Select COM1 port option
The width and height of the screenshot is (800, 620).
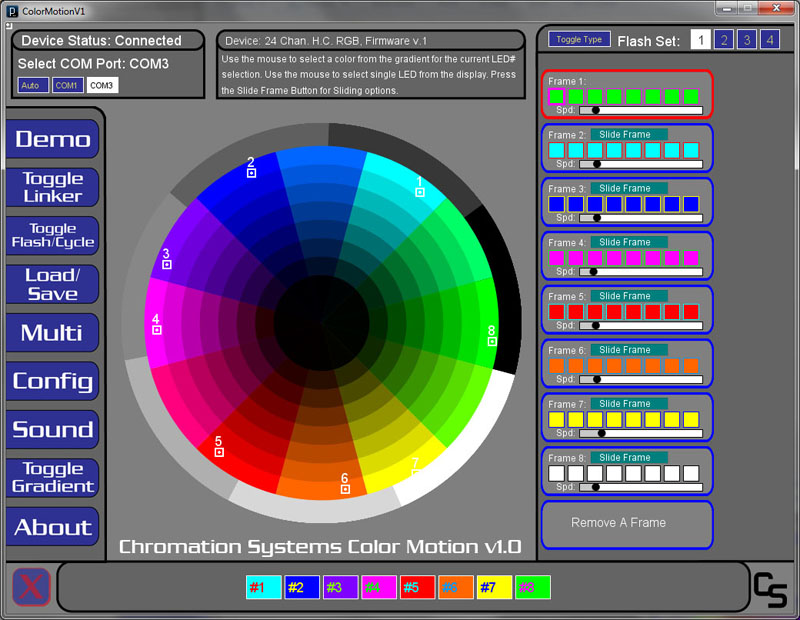click(x=67, y=85)
